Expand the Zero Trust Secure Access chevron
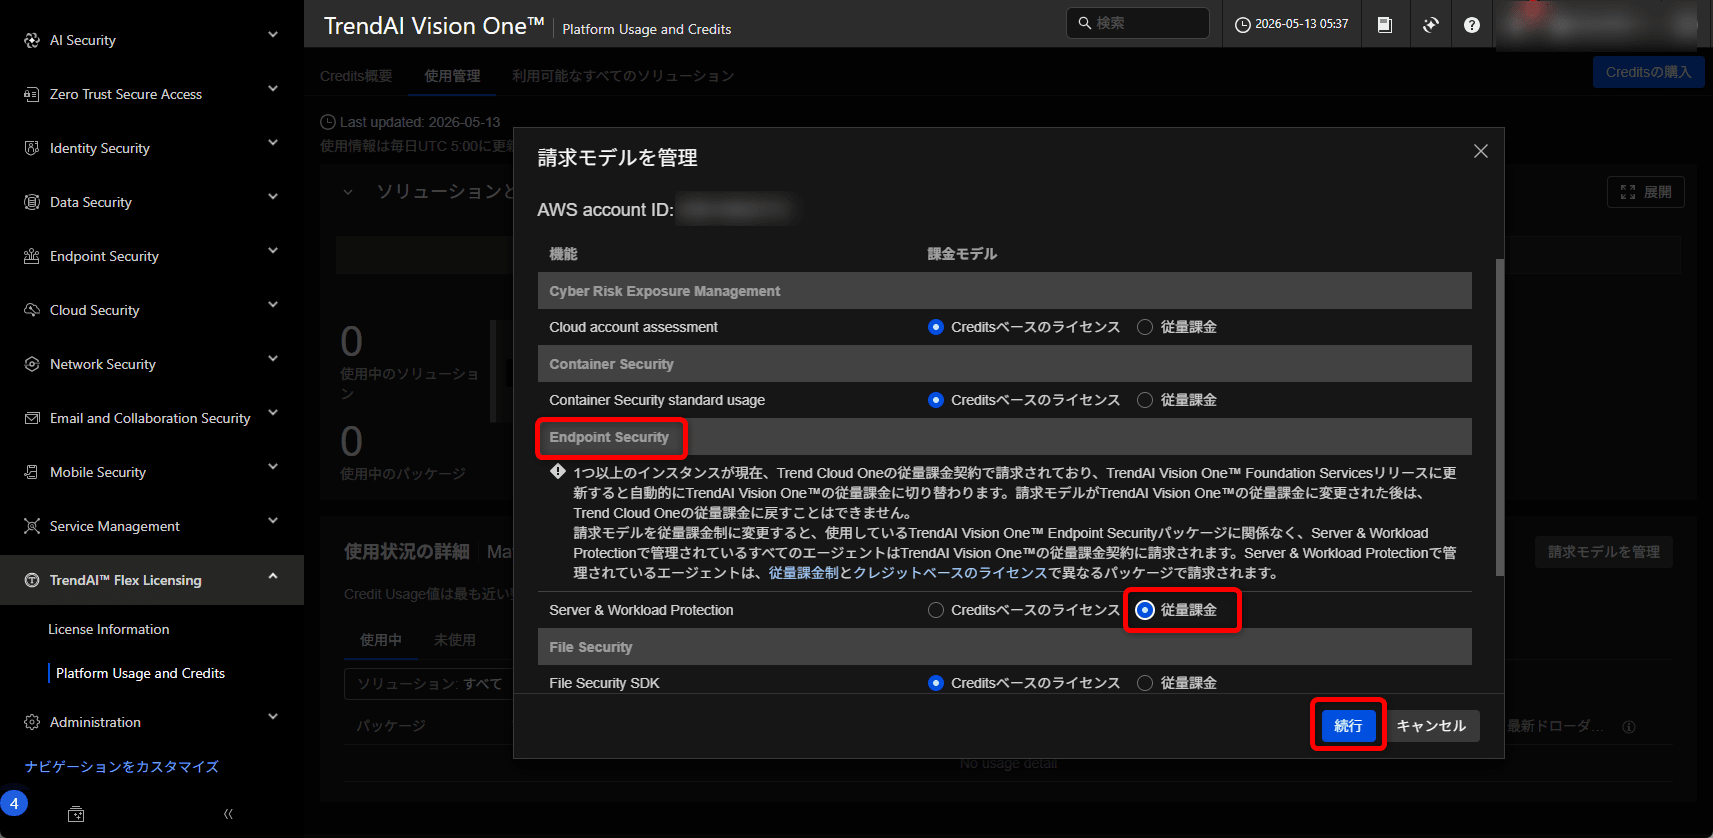 pos(273,89)
